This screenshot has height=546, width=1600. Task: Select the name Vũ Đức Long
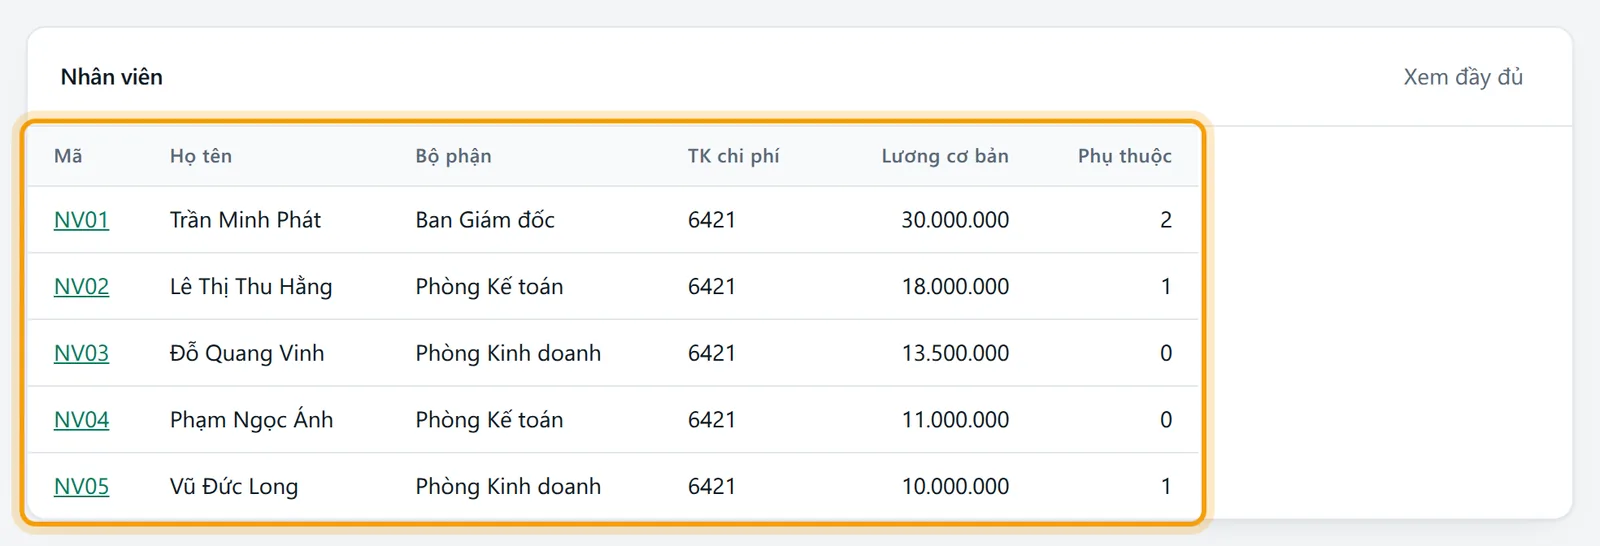click(x=234, y=487)
